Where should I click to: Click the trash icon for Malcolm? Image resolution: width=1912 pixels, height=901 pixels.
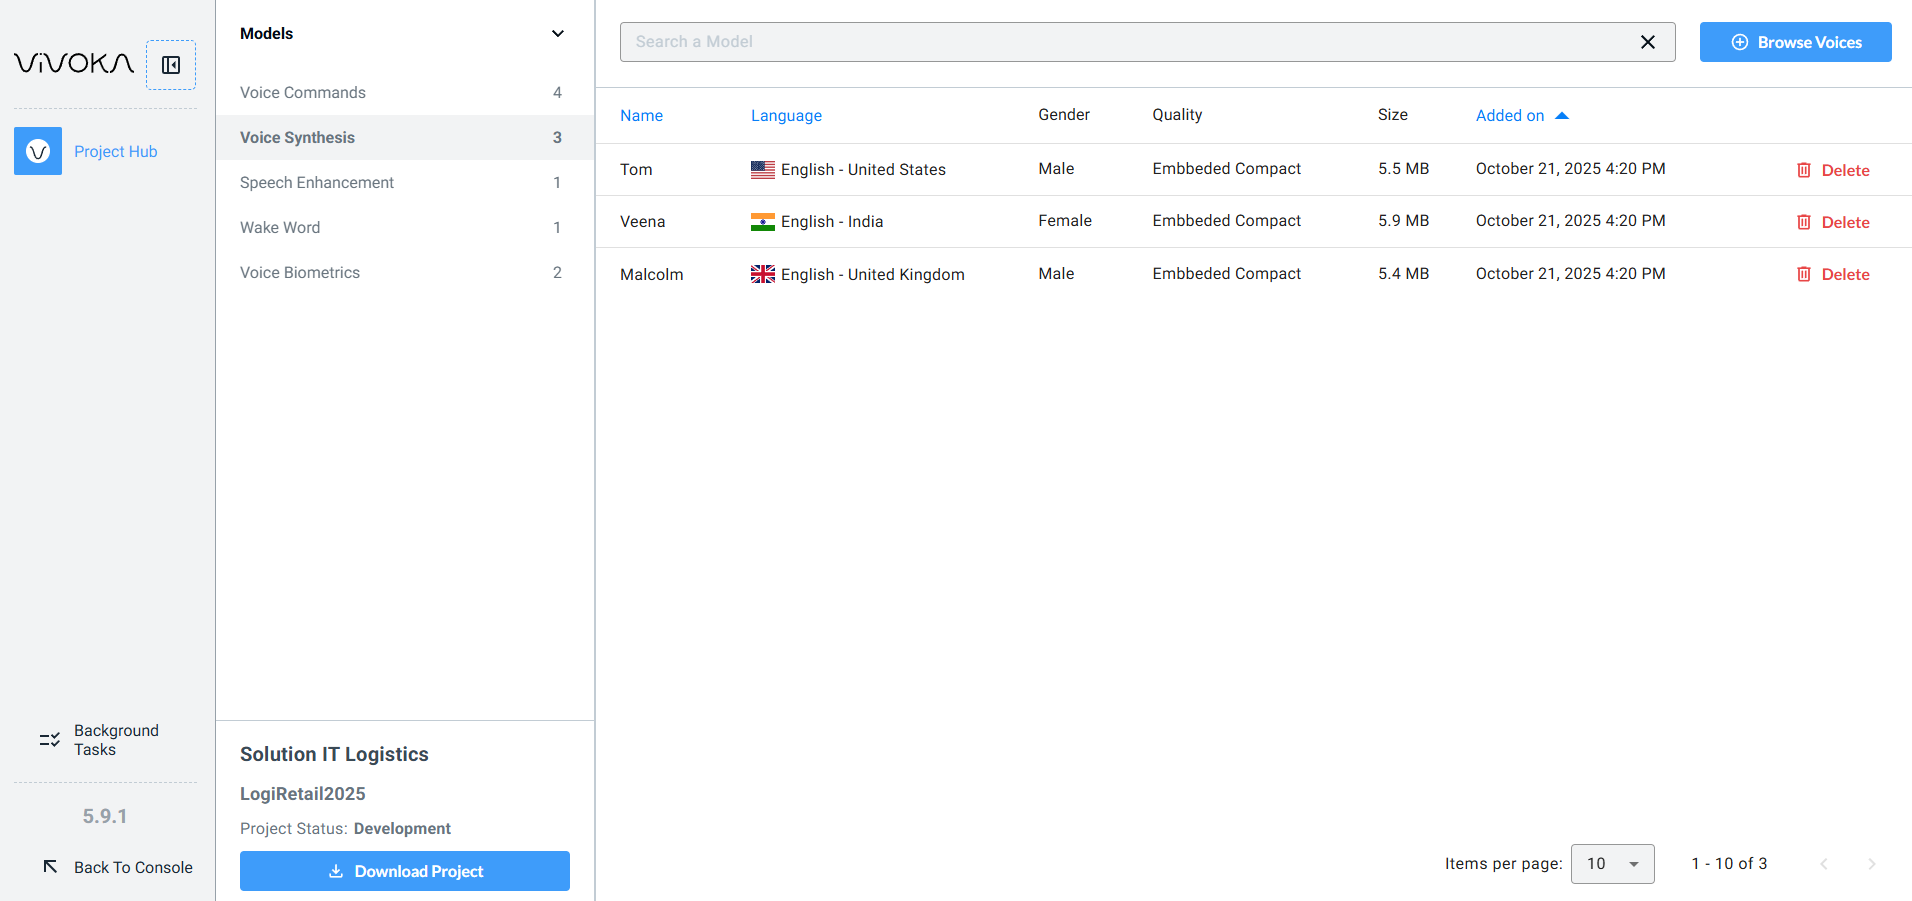point(1804,274)
